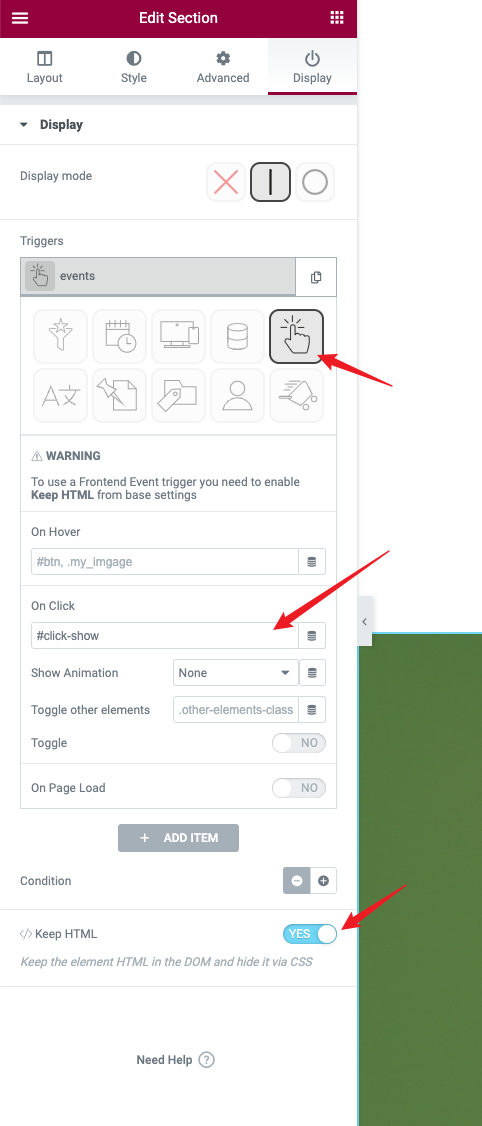This screenshot has width=482, height=1126.
Task: Duplicate the events trigger item
Action: pyautogui.click(x=316, y=276)
